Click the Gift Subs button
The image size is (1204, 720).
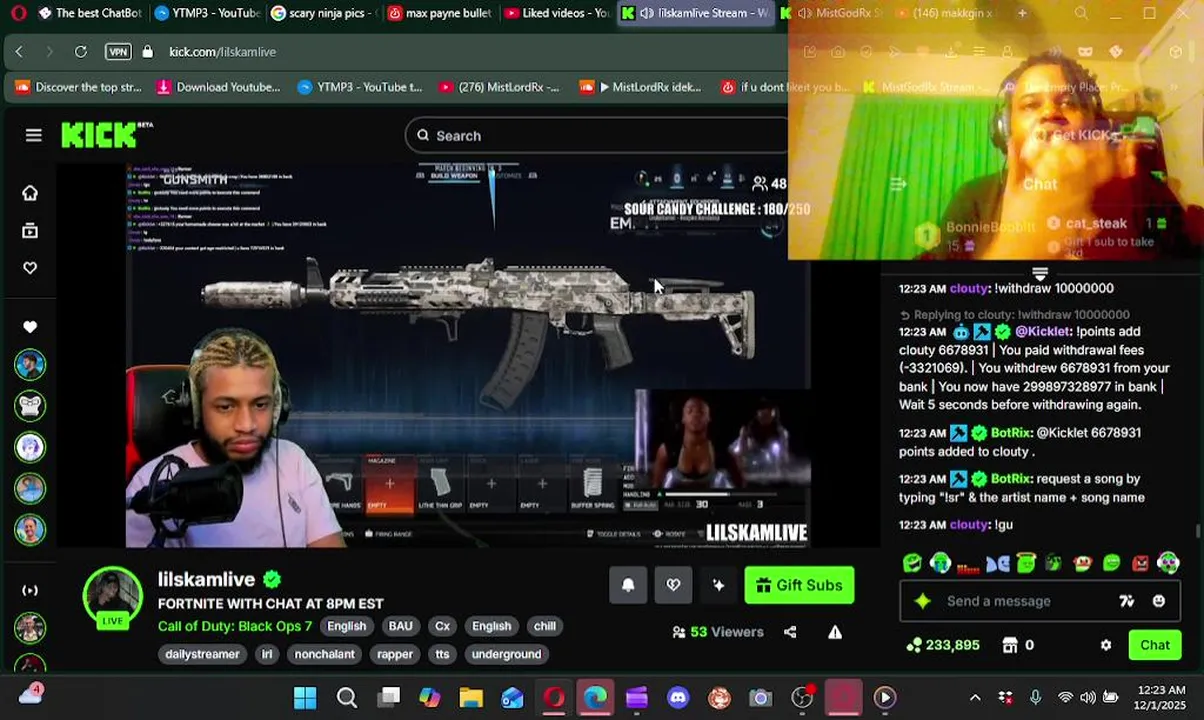click(799, 585)
